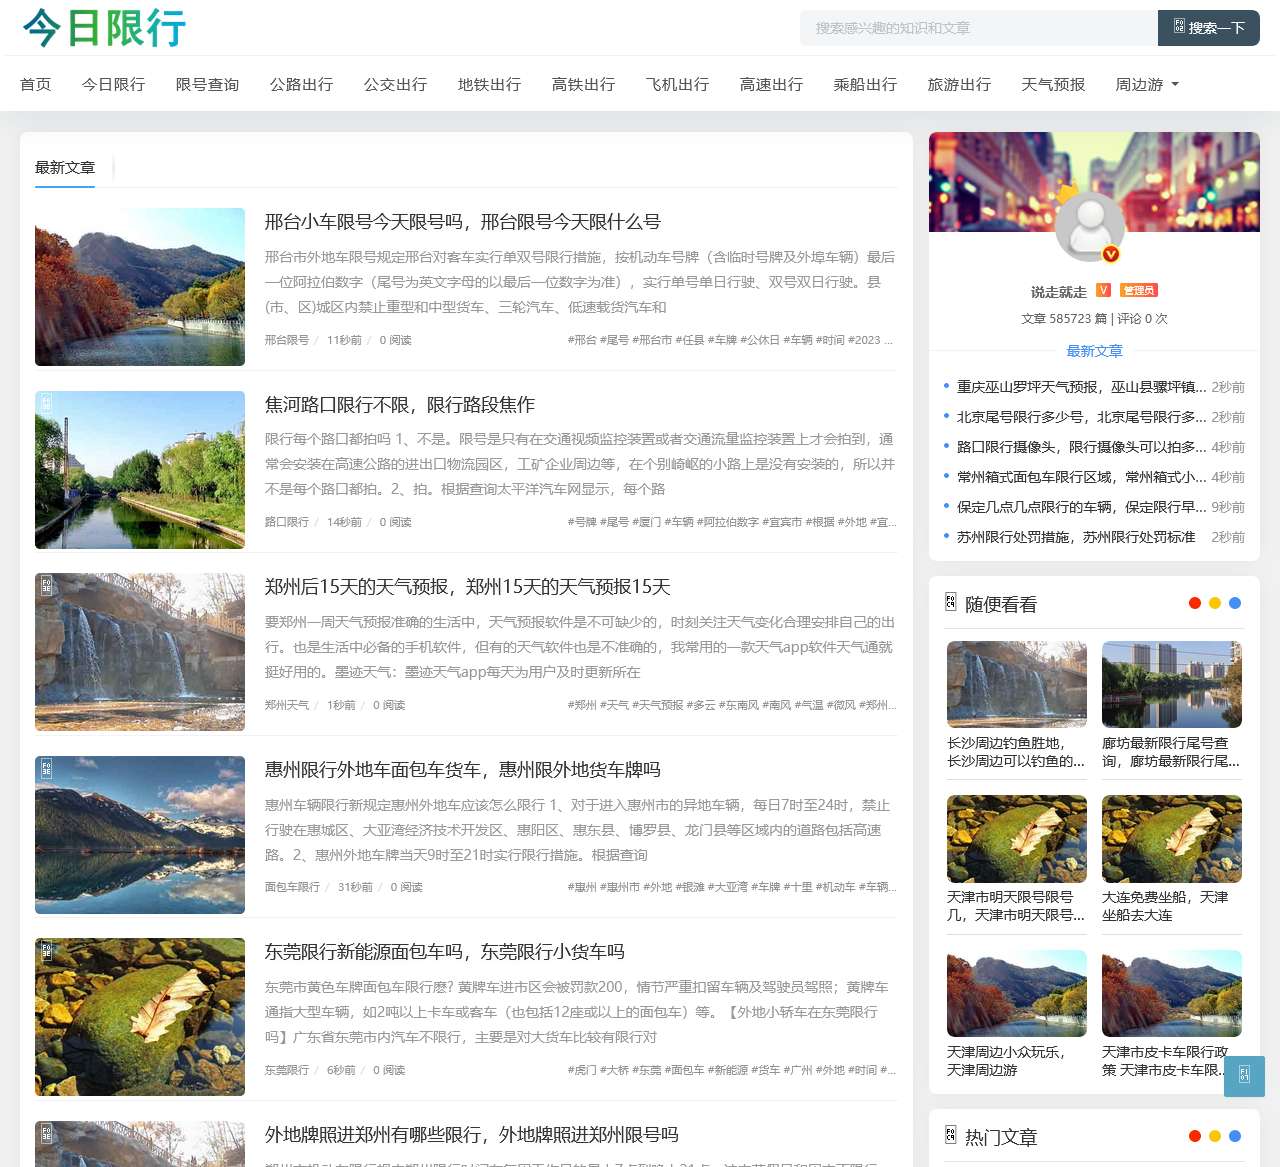Expand the 周边游 dropdown menu

[1148, 84]
